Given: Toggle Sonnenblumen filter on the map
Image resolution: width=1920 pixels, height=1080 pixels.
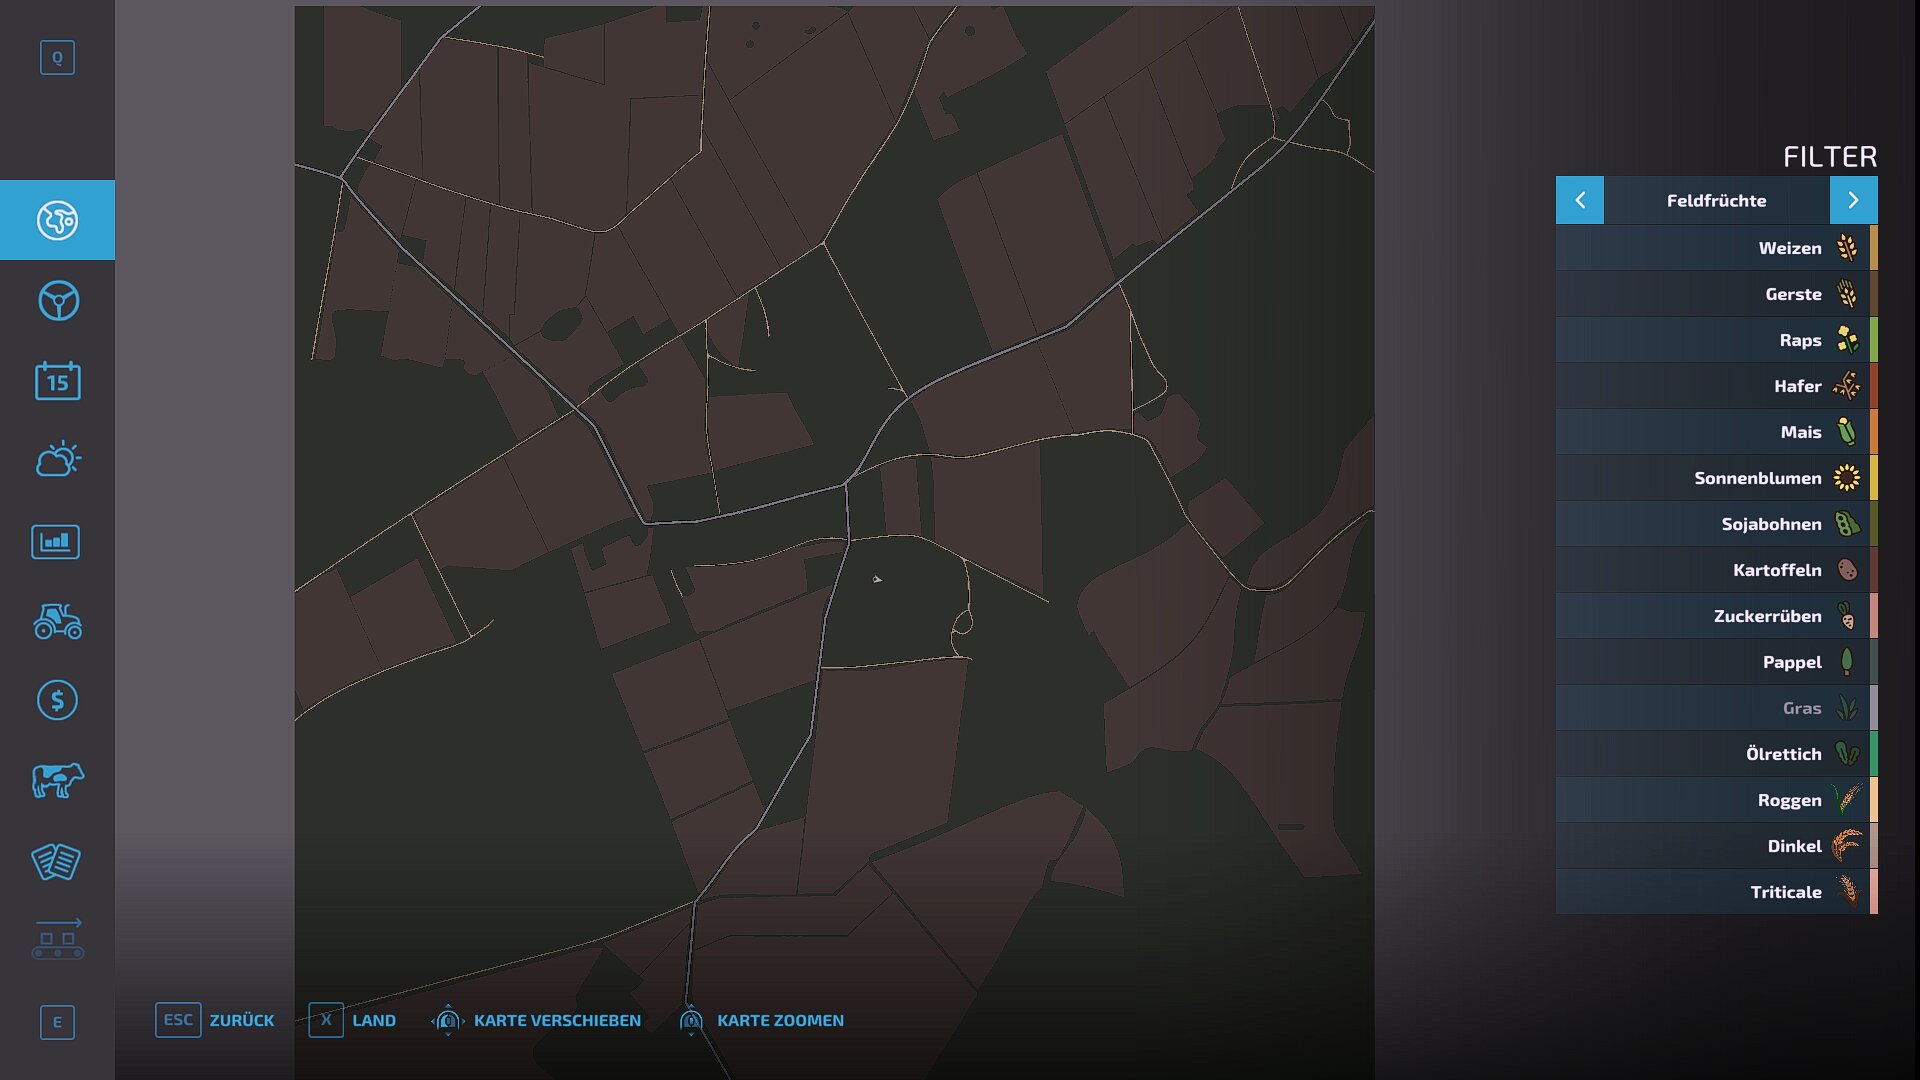Looking at the screenshot, I should (1715, 478).
